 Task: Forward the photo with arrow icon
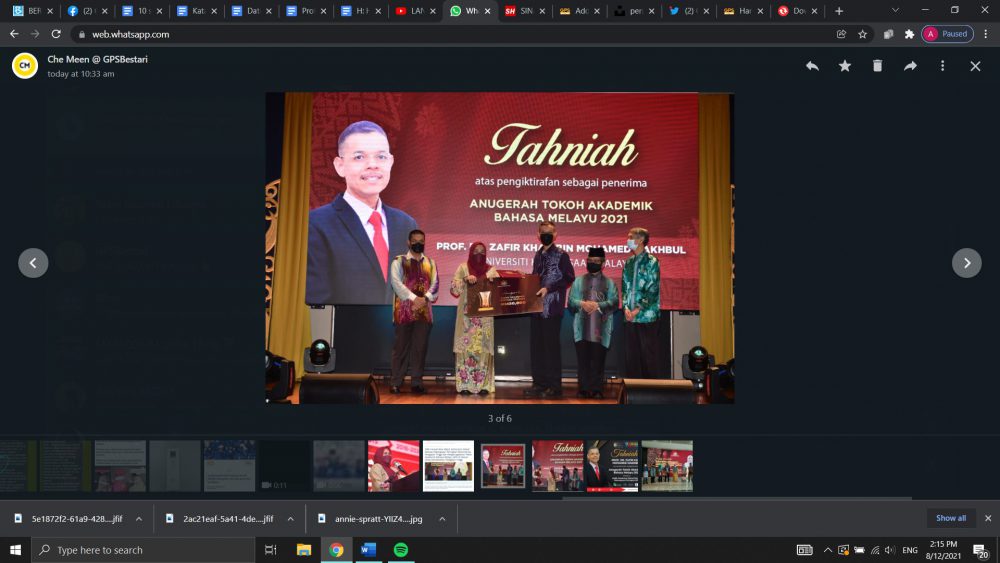click(910, 66)
